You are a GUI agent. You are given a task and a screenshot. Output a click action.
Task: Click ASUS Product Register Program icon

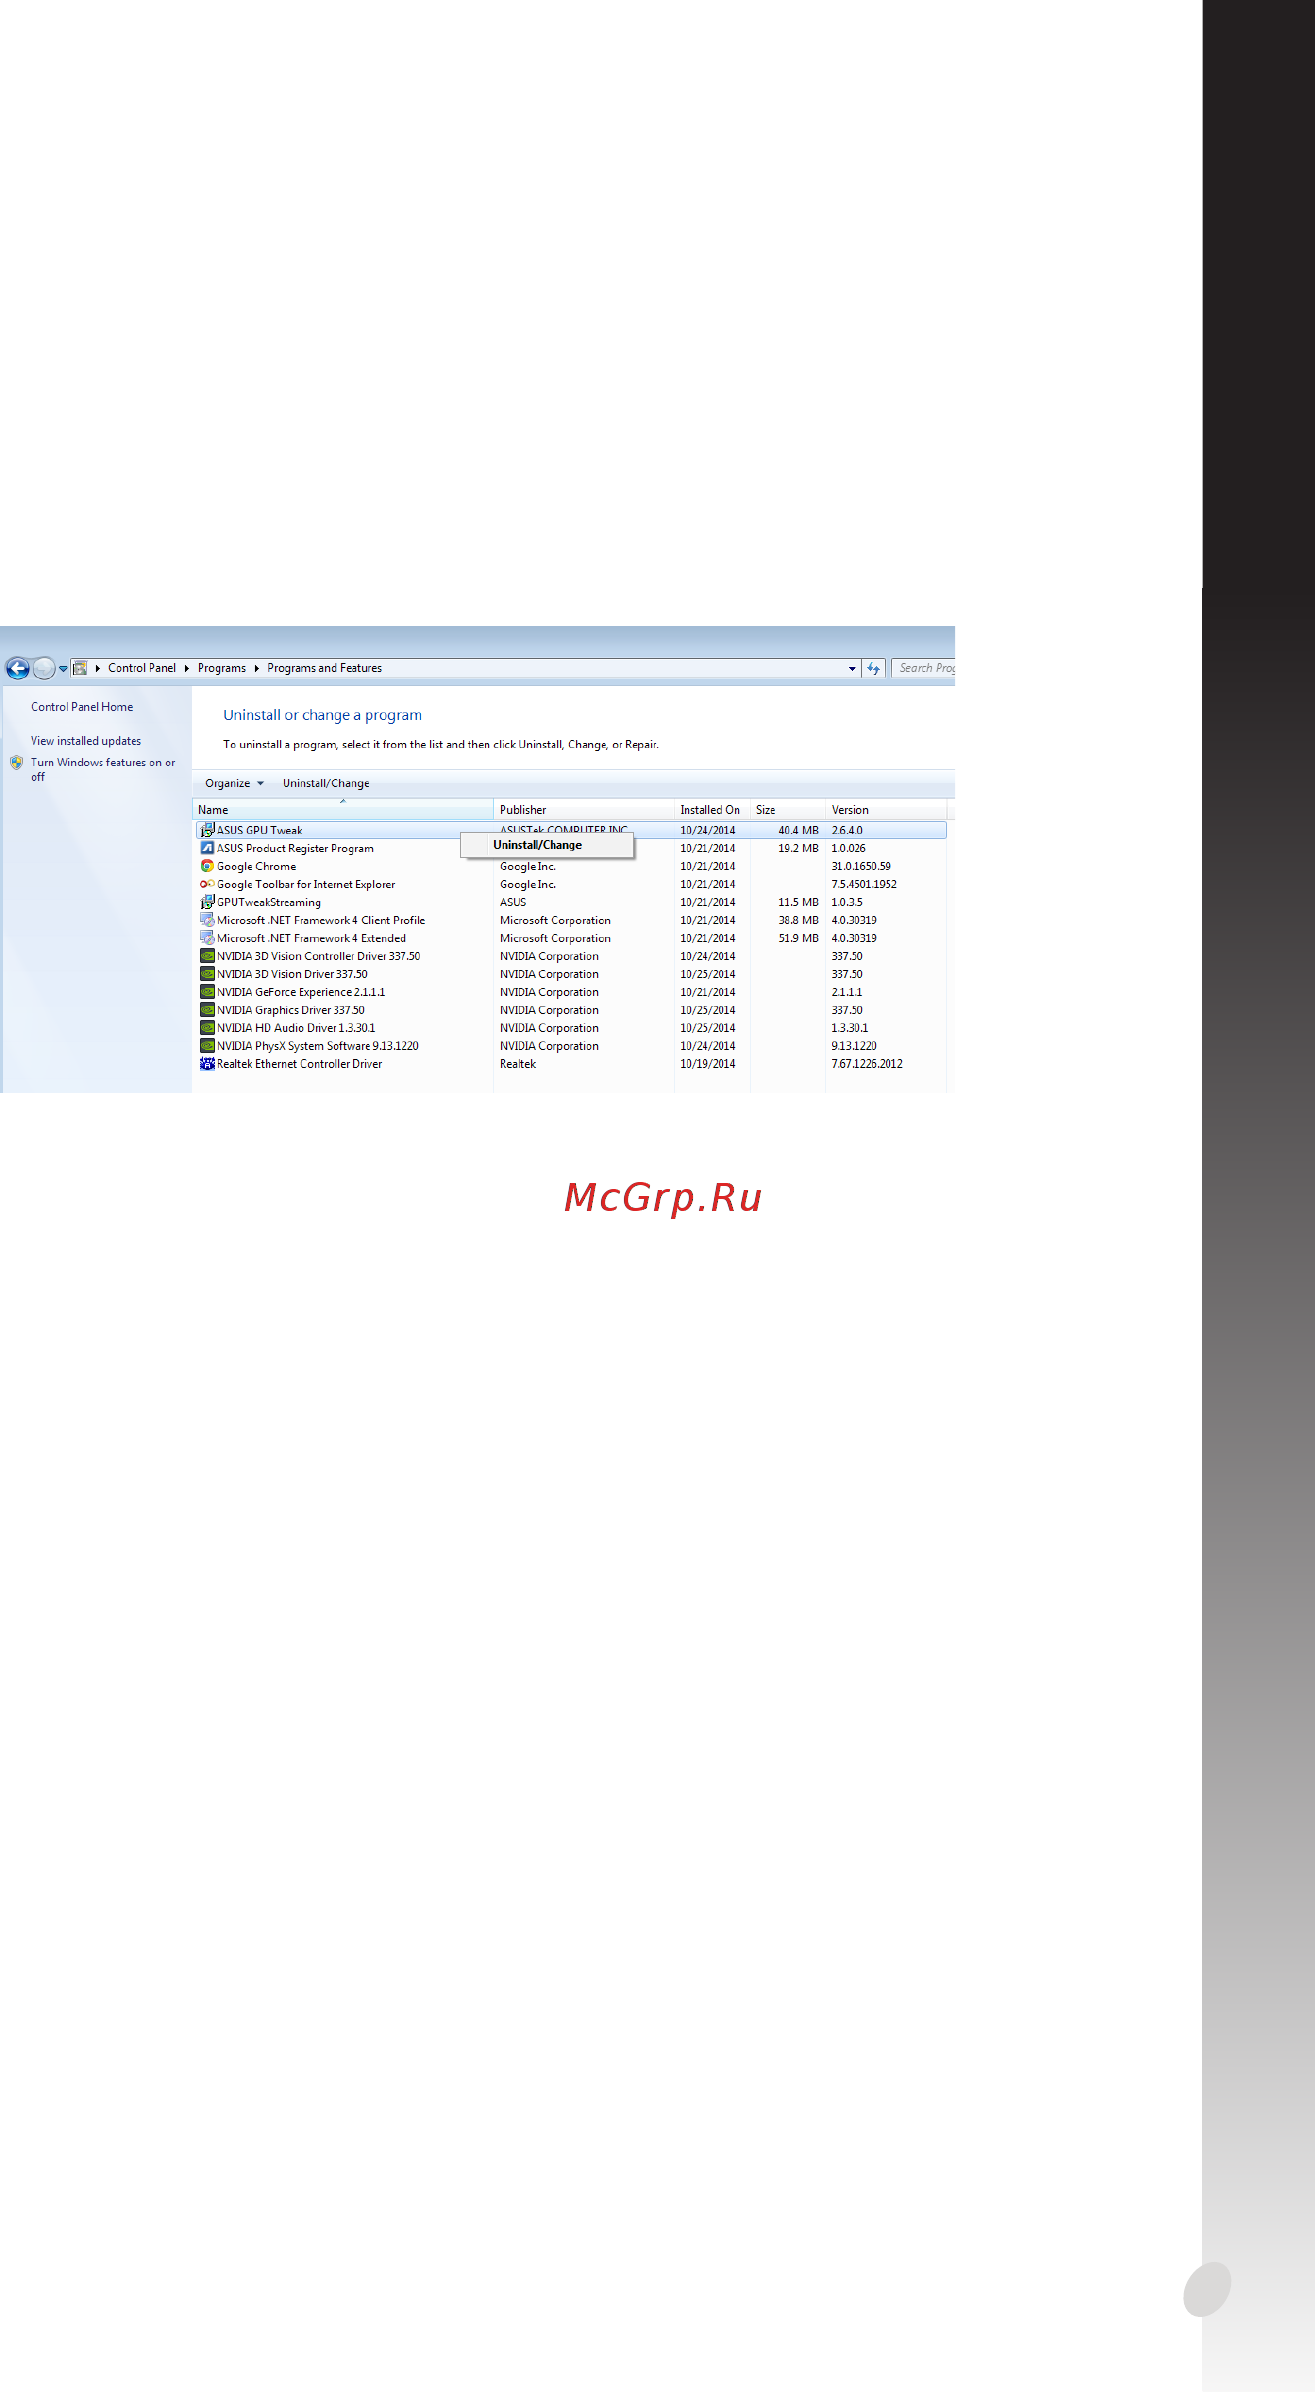tap(207, 848)
